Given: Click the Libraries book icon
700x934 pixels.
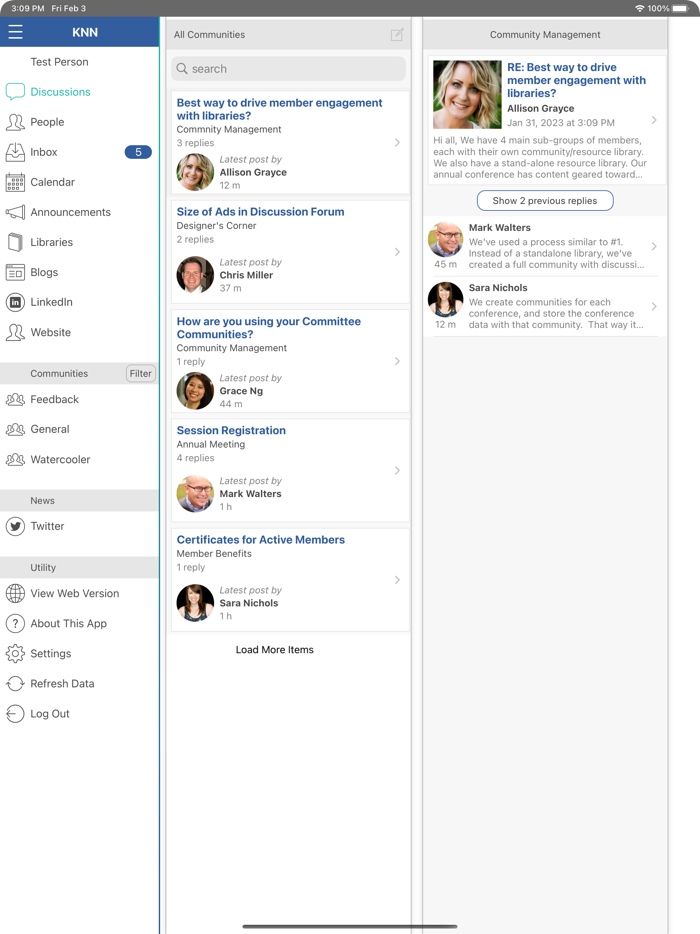Looking at the screenshot, I should tap(15, 242).
